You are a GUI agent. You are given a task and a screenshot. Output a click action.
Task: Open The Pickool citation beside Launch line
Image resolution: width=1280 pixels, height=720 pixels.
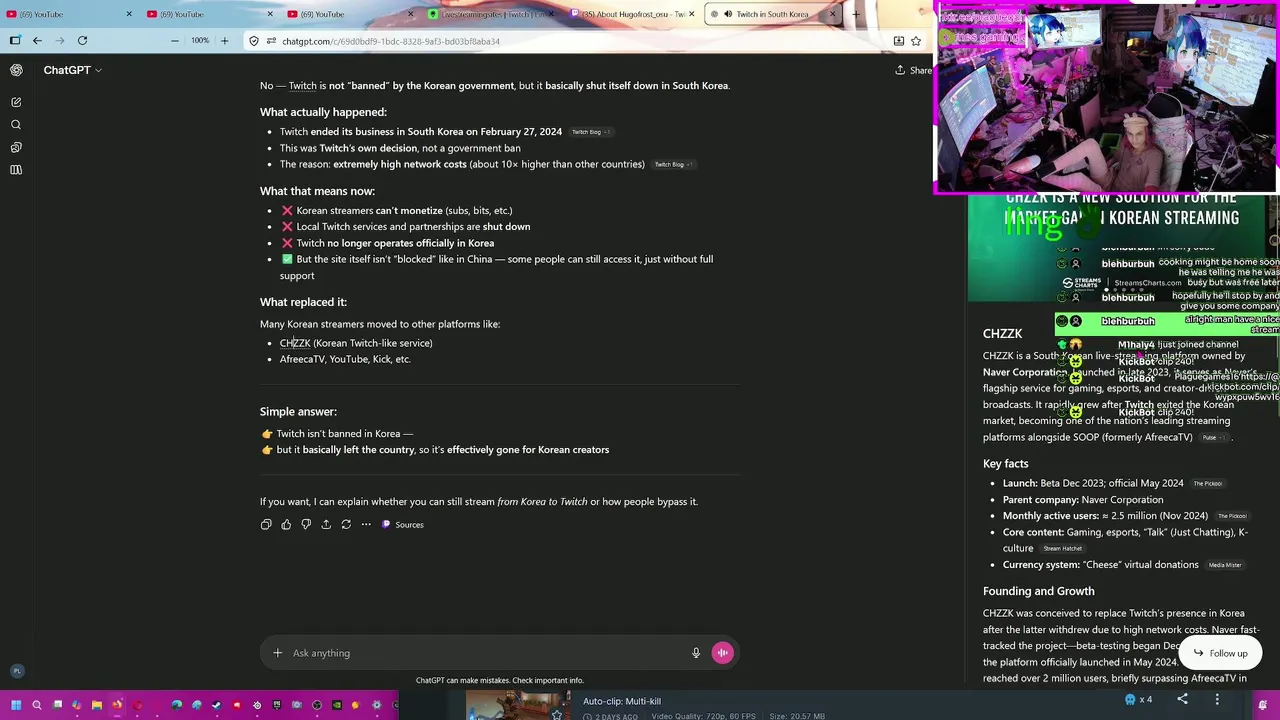pyautogui.click(x=1207, y=484)
